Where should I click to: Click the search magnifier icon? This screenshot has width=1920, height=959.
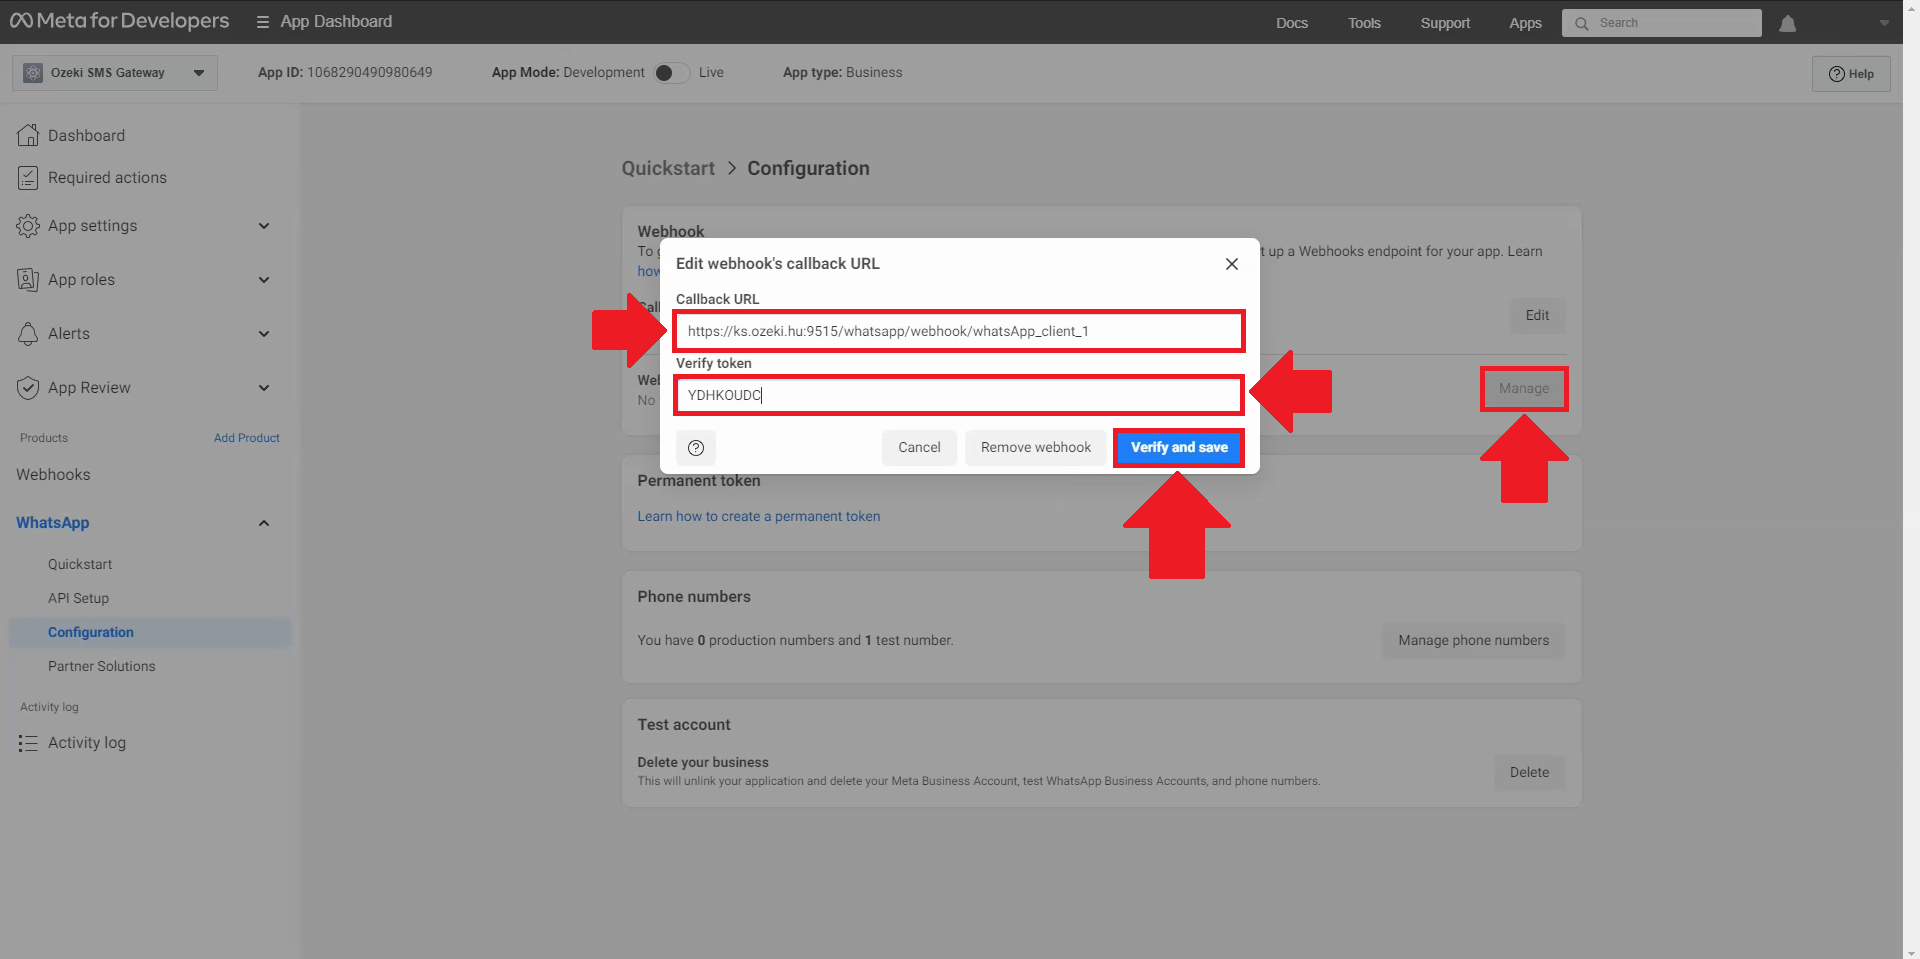click(x=1582, y=23)
